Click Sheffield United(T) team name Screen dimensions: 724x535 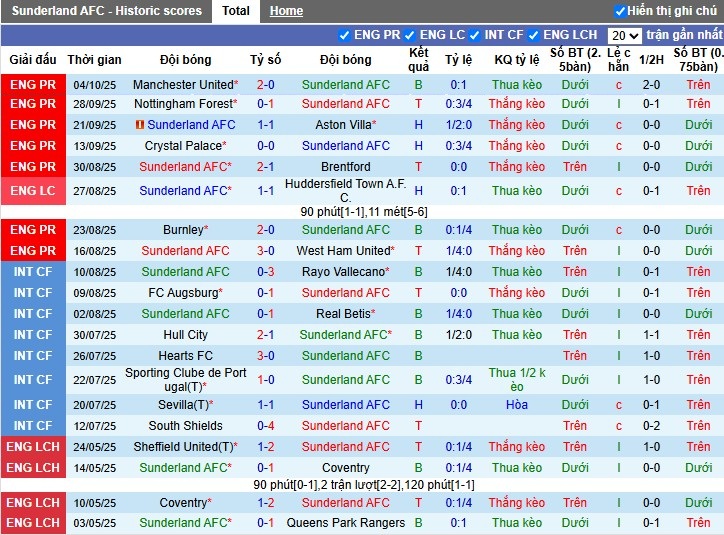pos(183,447)
